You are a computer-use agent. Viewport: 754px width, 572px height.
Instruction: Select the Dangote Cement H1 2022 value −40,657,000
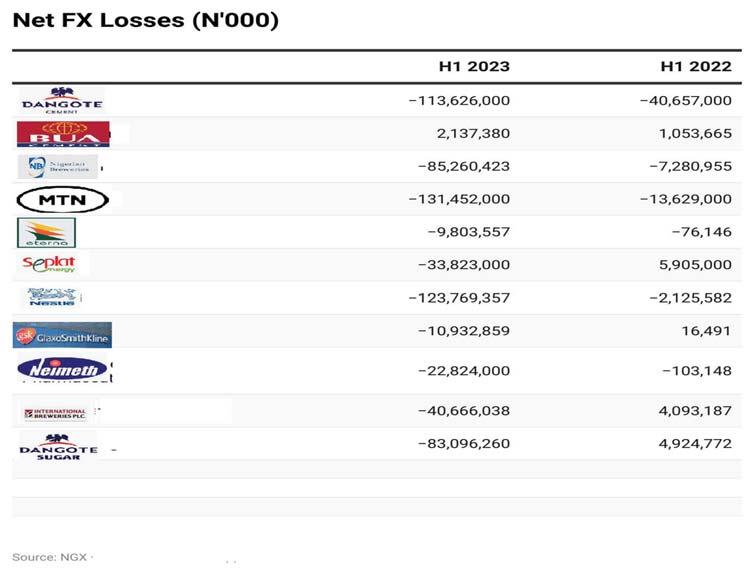coord(685,100)
